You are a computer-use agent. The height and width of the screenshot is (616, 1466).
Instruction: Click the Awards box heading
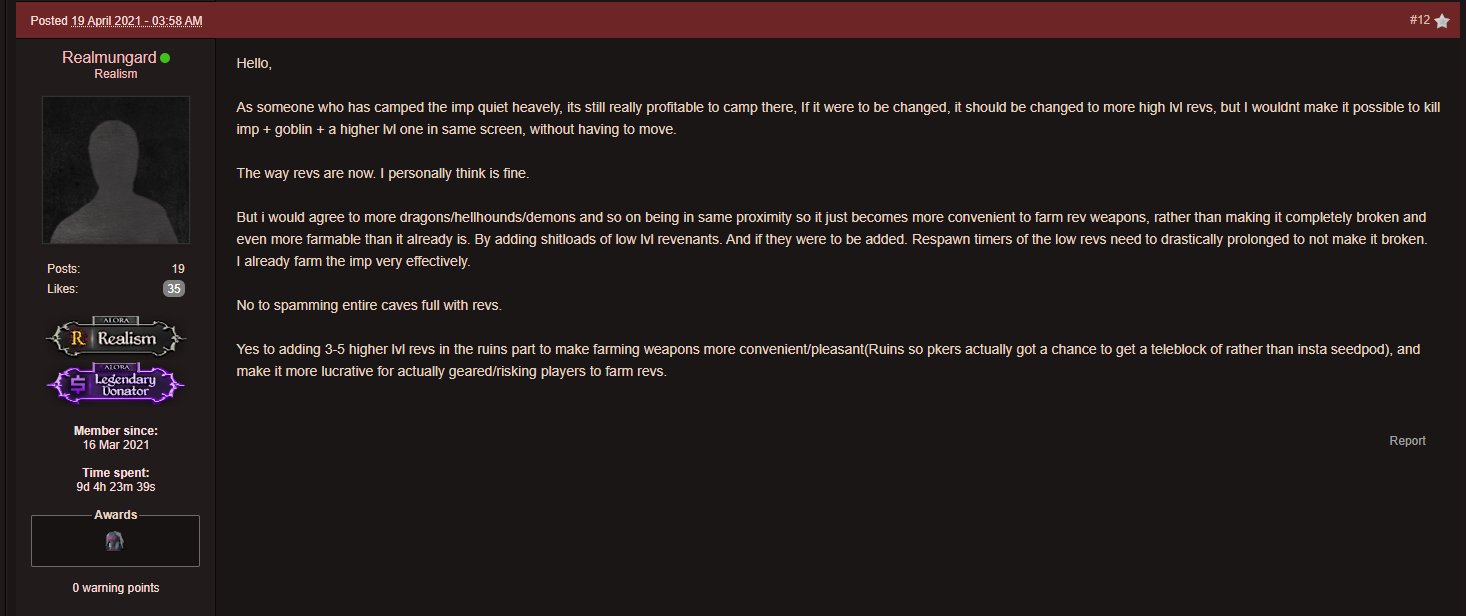pos(116,515)
